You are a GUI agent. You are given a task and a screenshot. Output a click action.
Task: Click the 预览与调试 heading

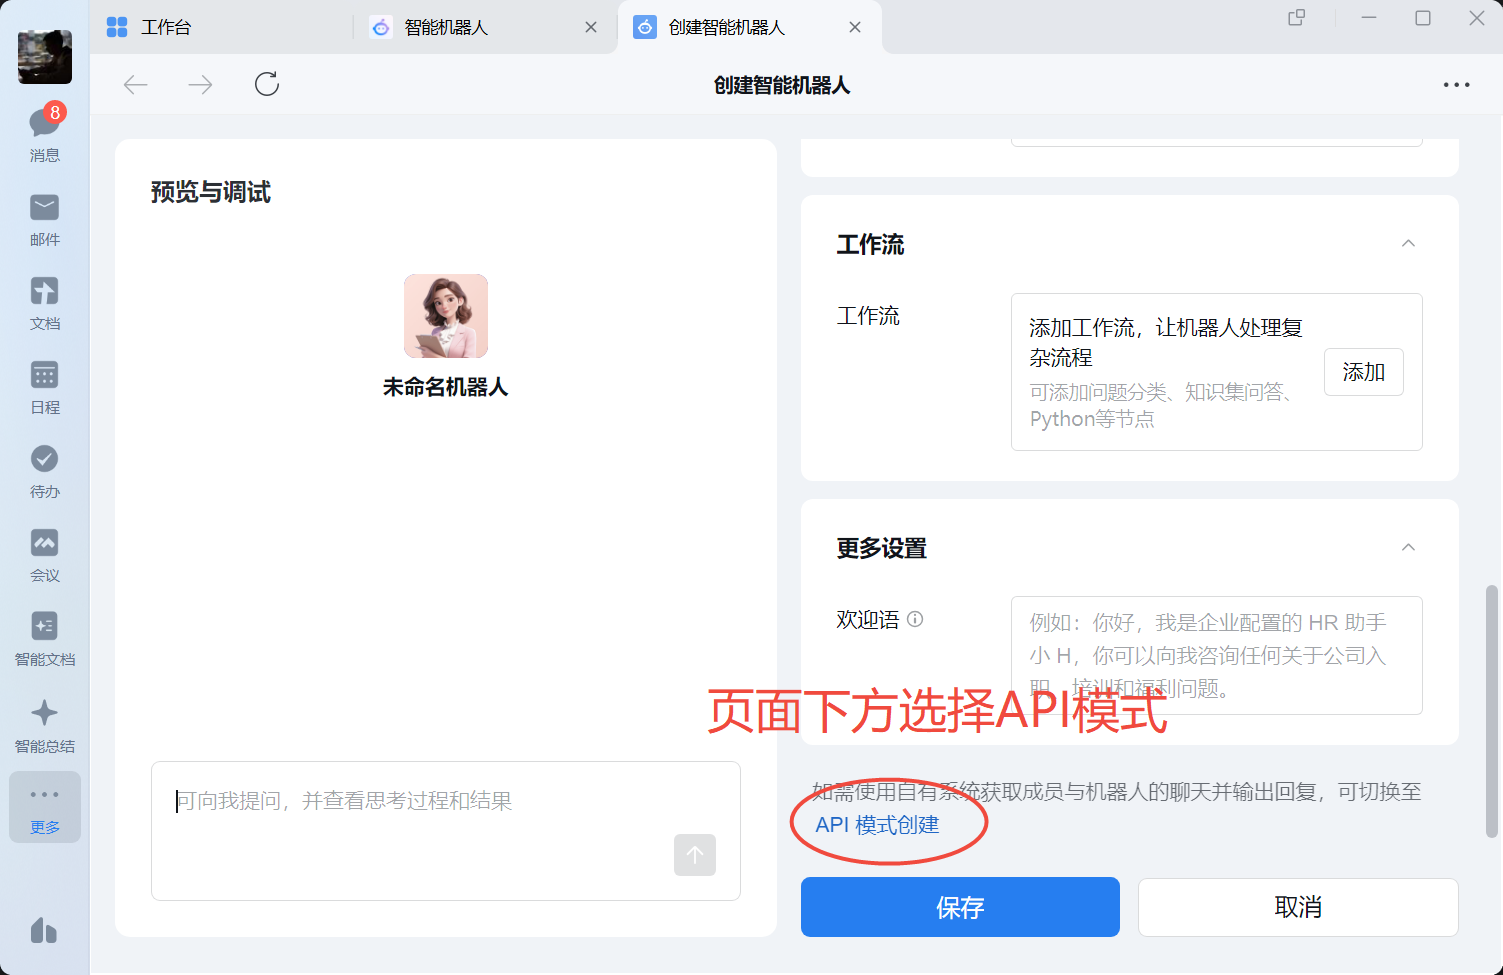[x=211, y=192]
